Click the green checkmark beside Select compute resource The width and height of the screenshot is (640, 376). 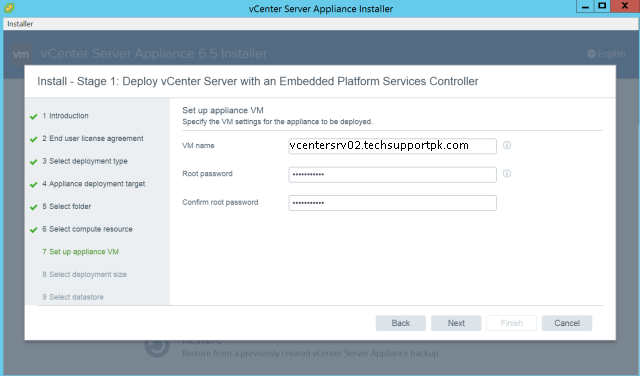[33, 230]
